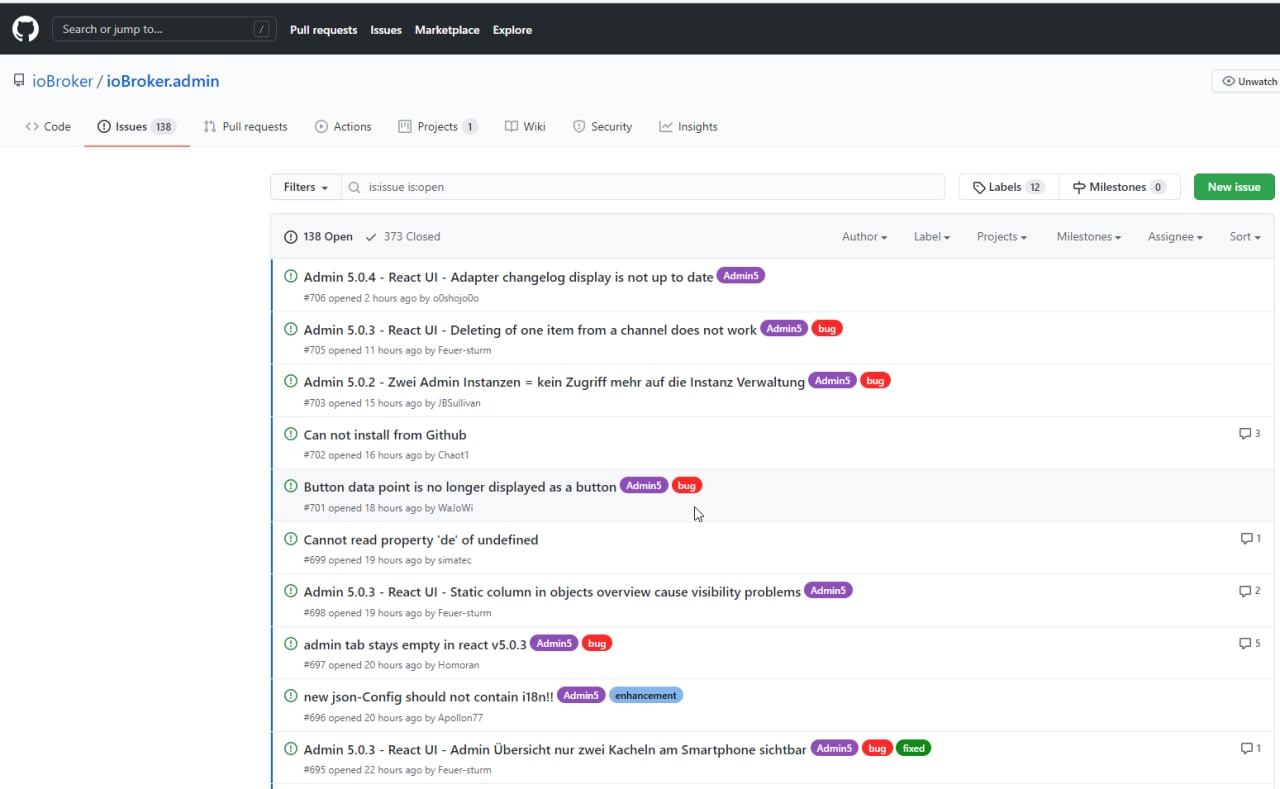Screen dimensions: 1280x789
Task: Open the Author filter dropdown
Action: (x=865, y=237)
